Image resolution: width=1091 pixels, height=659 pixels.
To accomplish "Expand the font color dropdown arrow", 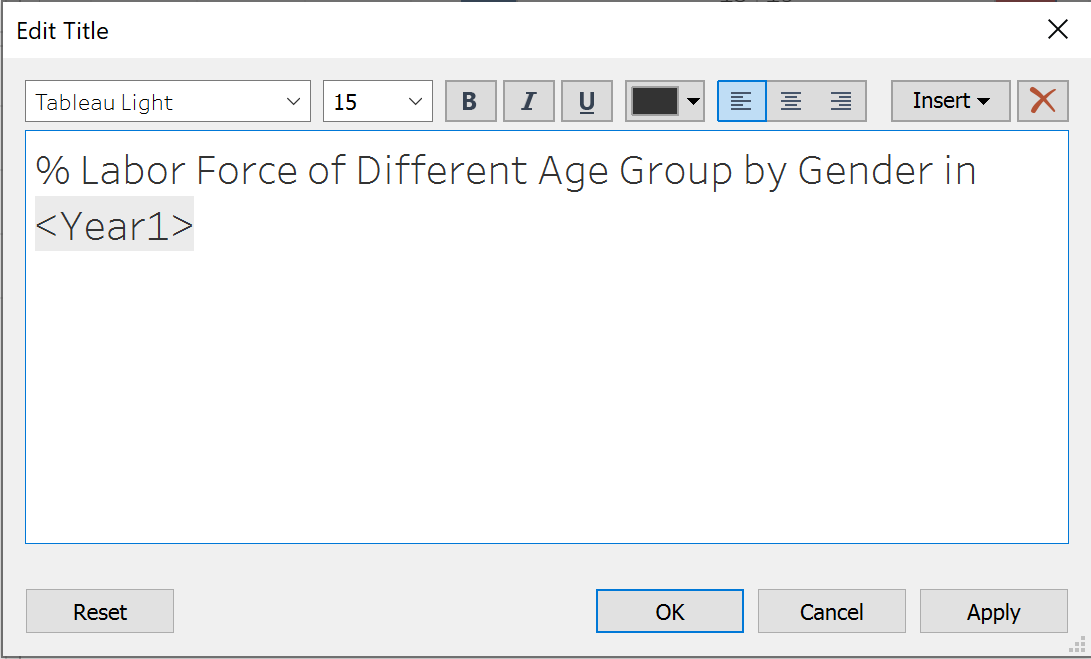I will click(x=694, y=101).
